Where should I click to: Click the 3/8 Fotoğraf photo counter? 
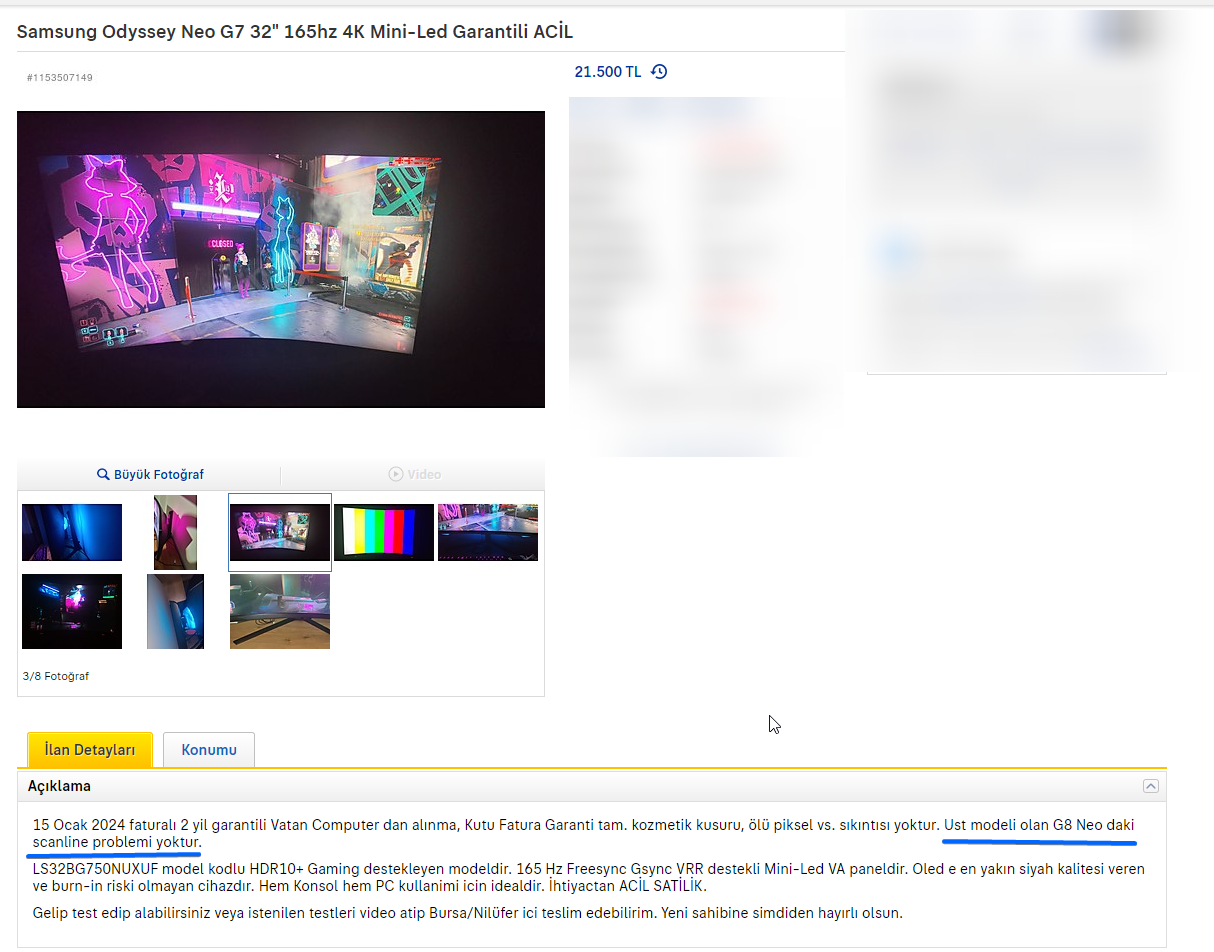[56, 677]
